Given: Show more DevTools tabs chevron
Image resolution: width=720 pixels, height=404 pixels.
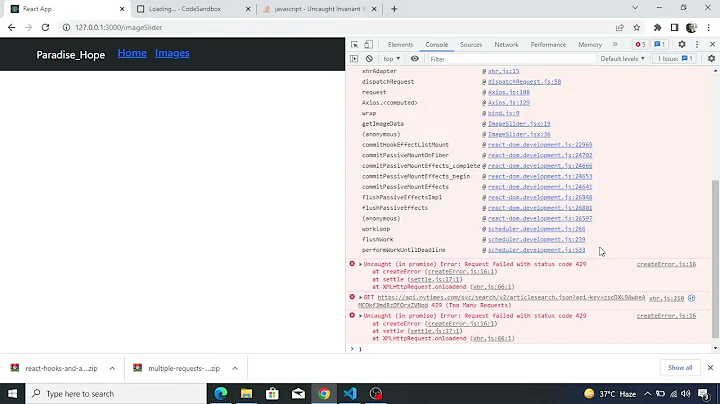Looking at the screenshot, I should pyautogui.click(x=615, y=45).
